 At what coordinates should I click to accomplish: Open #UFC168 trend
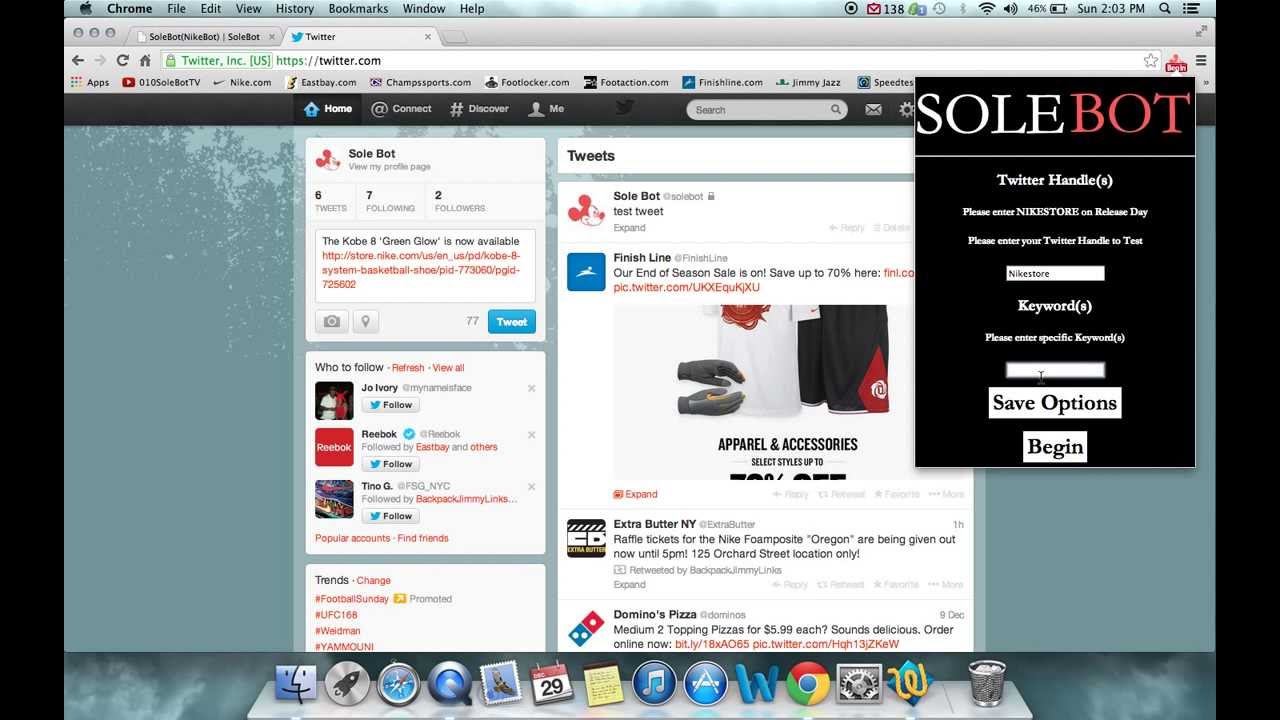click(x=336, y=615)
